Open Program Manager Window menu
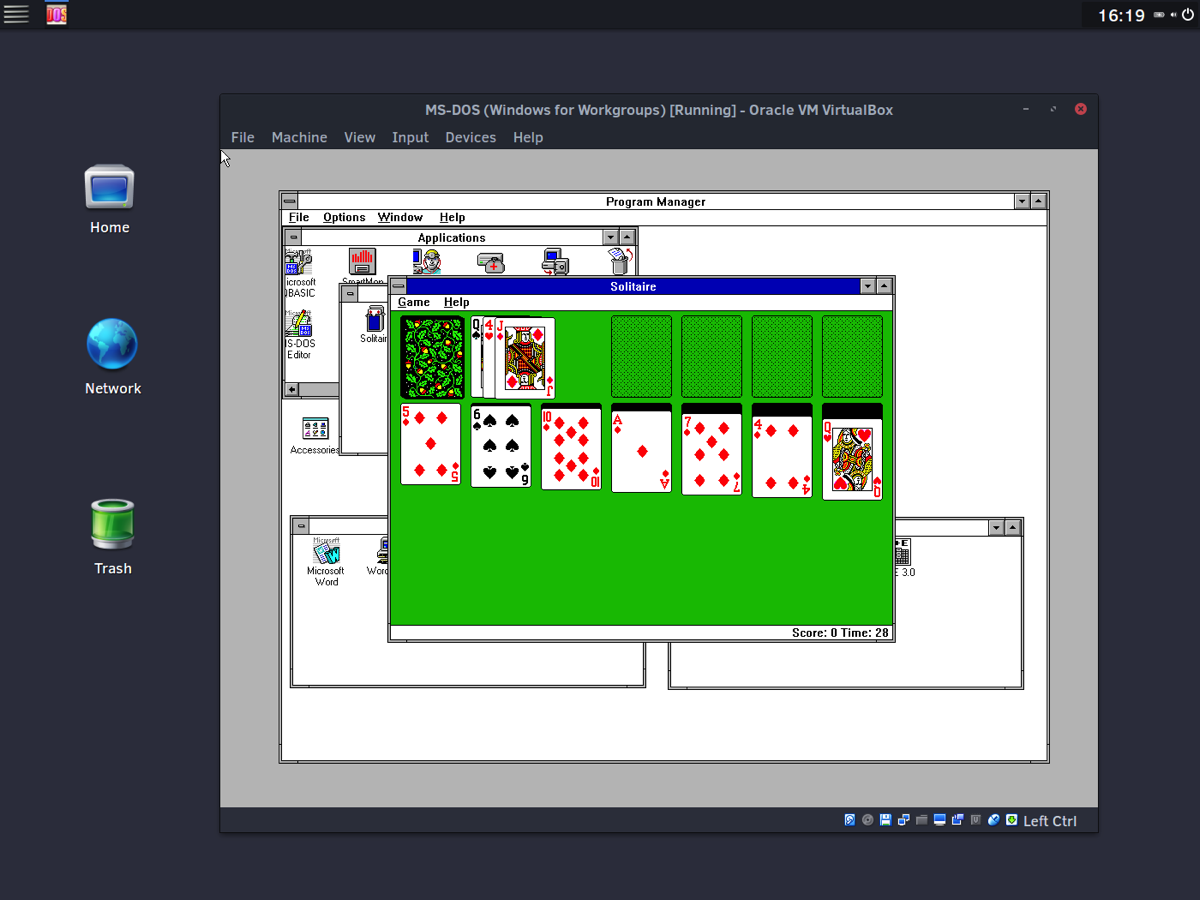The width and height of the screenshot is (1200, 900). point(400,217)
